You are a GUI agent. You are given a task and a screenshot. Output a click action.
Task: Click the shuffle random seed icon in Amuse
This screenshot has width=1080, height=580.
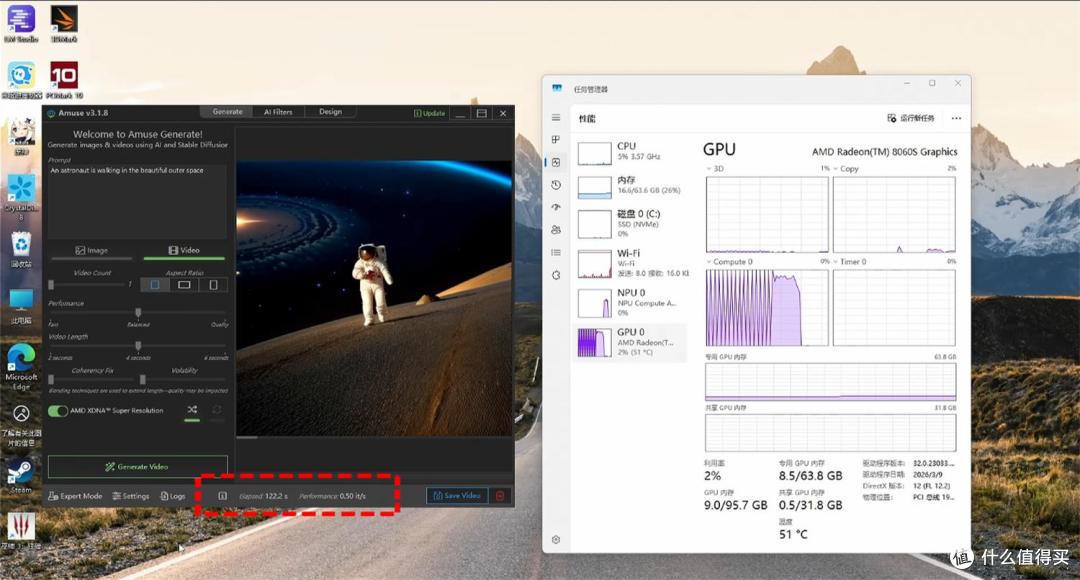coord(192,410)
